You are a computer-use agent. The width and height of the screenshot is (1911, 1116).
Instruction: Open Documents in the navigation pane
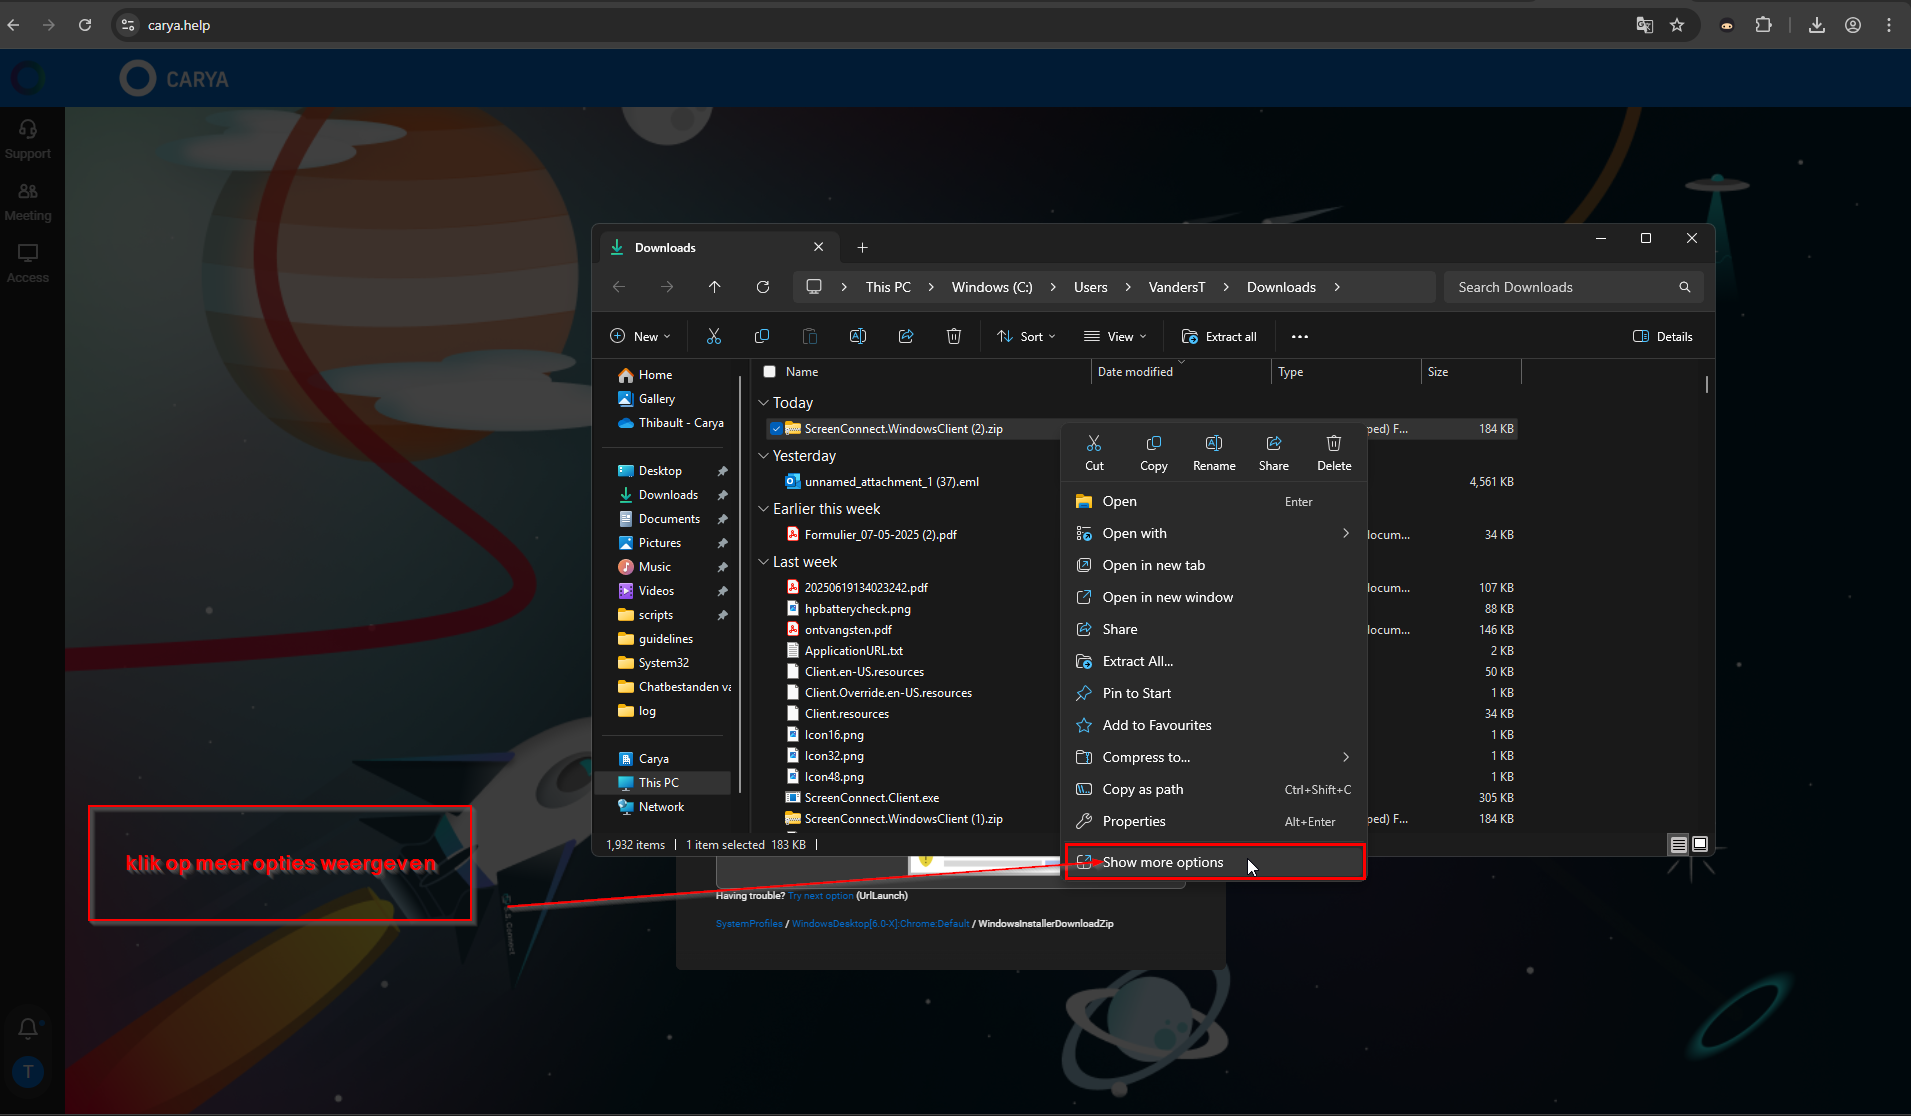(669, 519)
